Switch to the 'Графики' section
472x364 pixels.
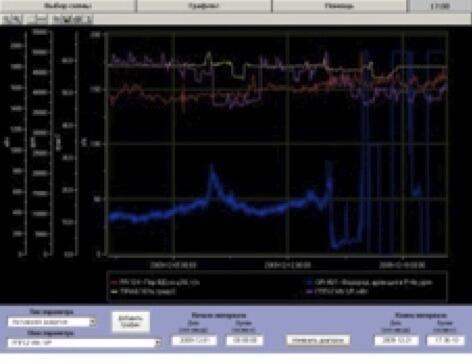[x=204, y=6]
